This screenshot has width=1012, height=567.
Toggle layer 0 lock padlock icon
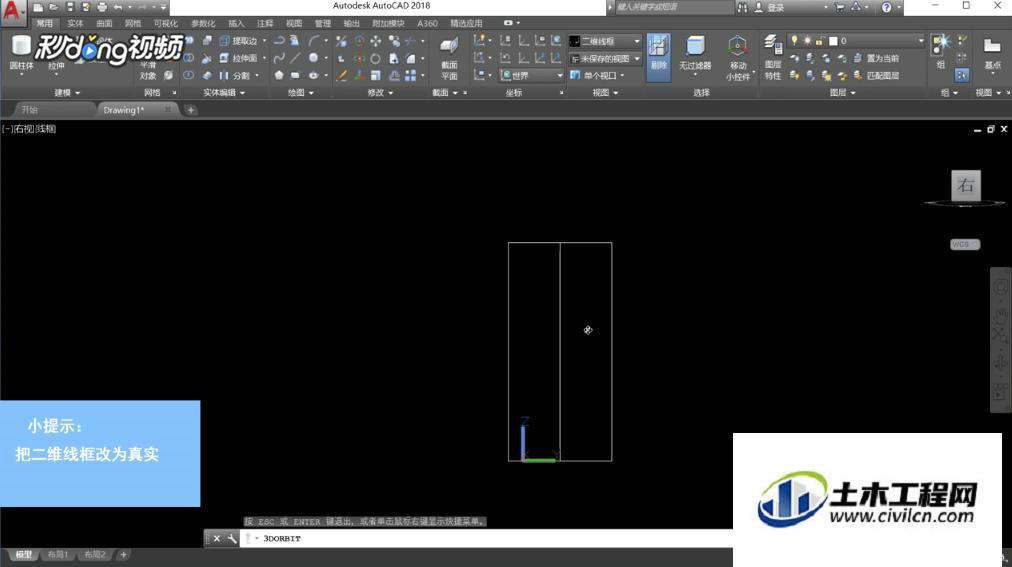[819, 41]
